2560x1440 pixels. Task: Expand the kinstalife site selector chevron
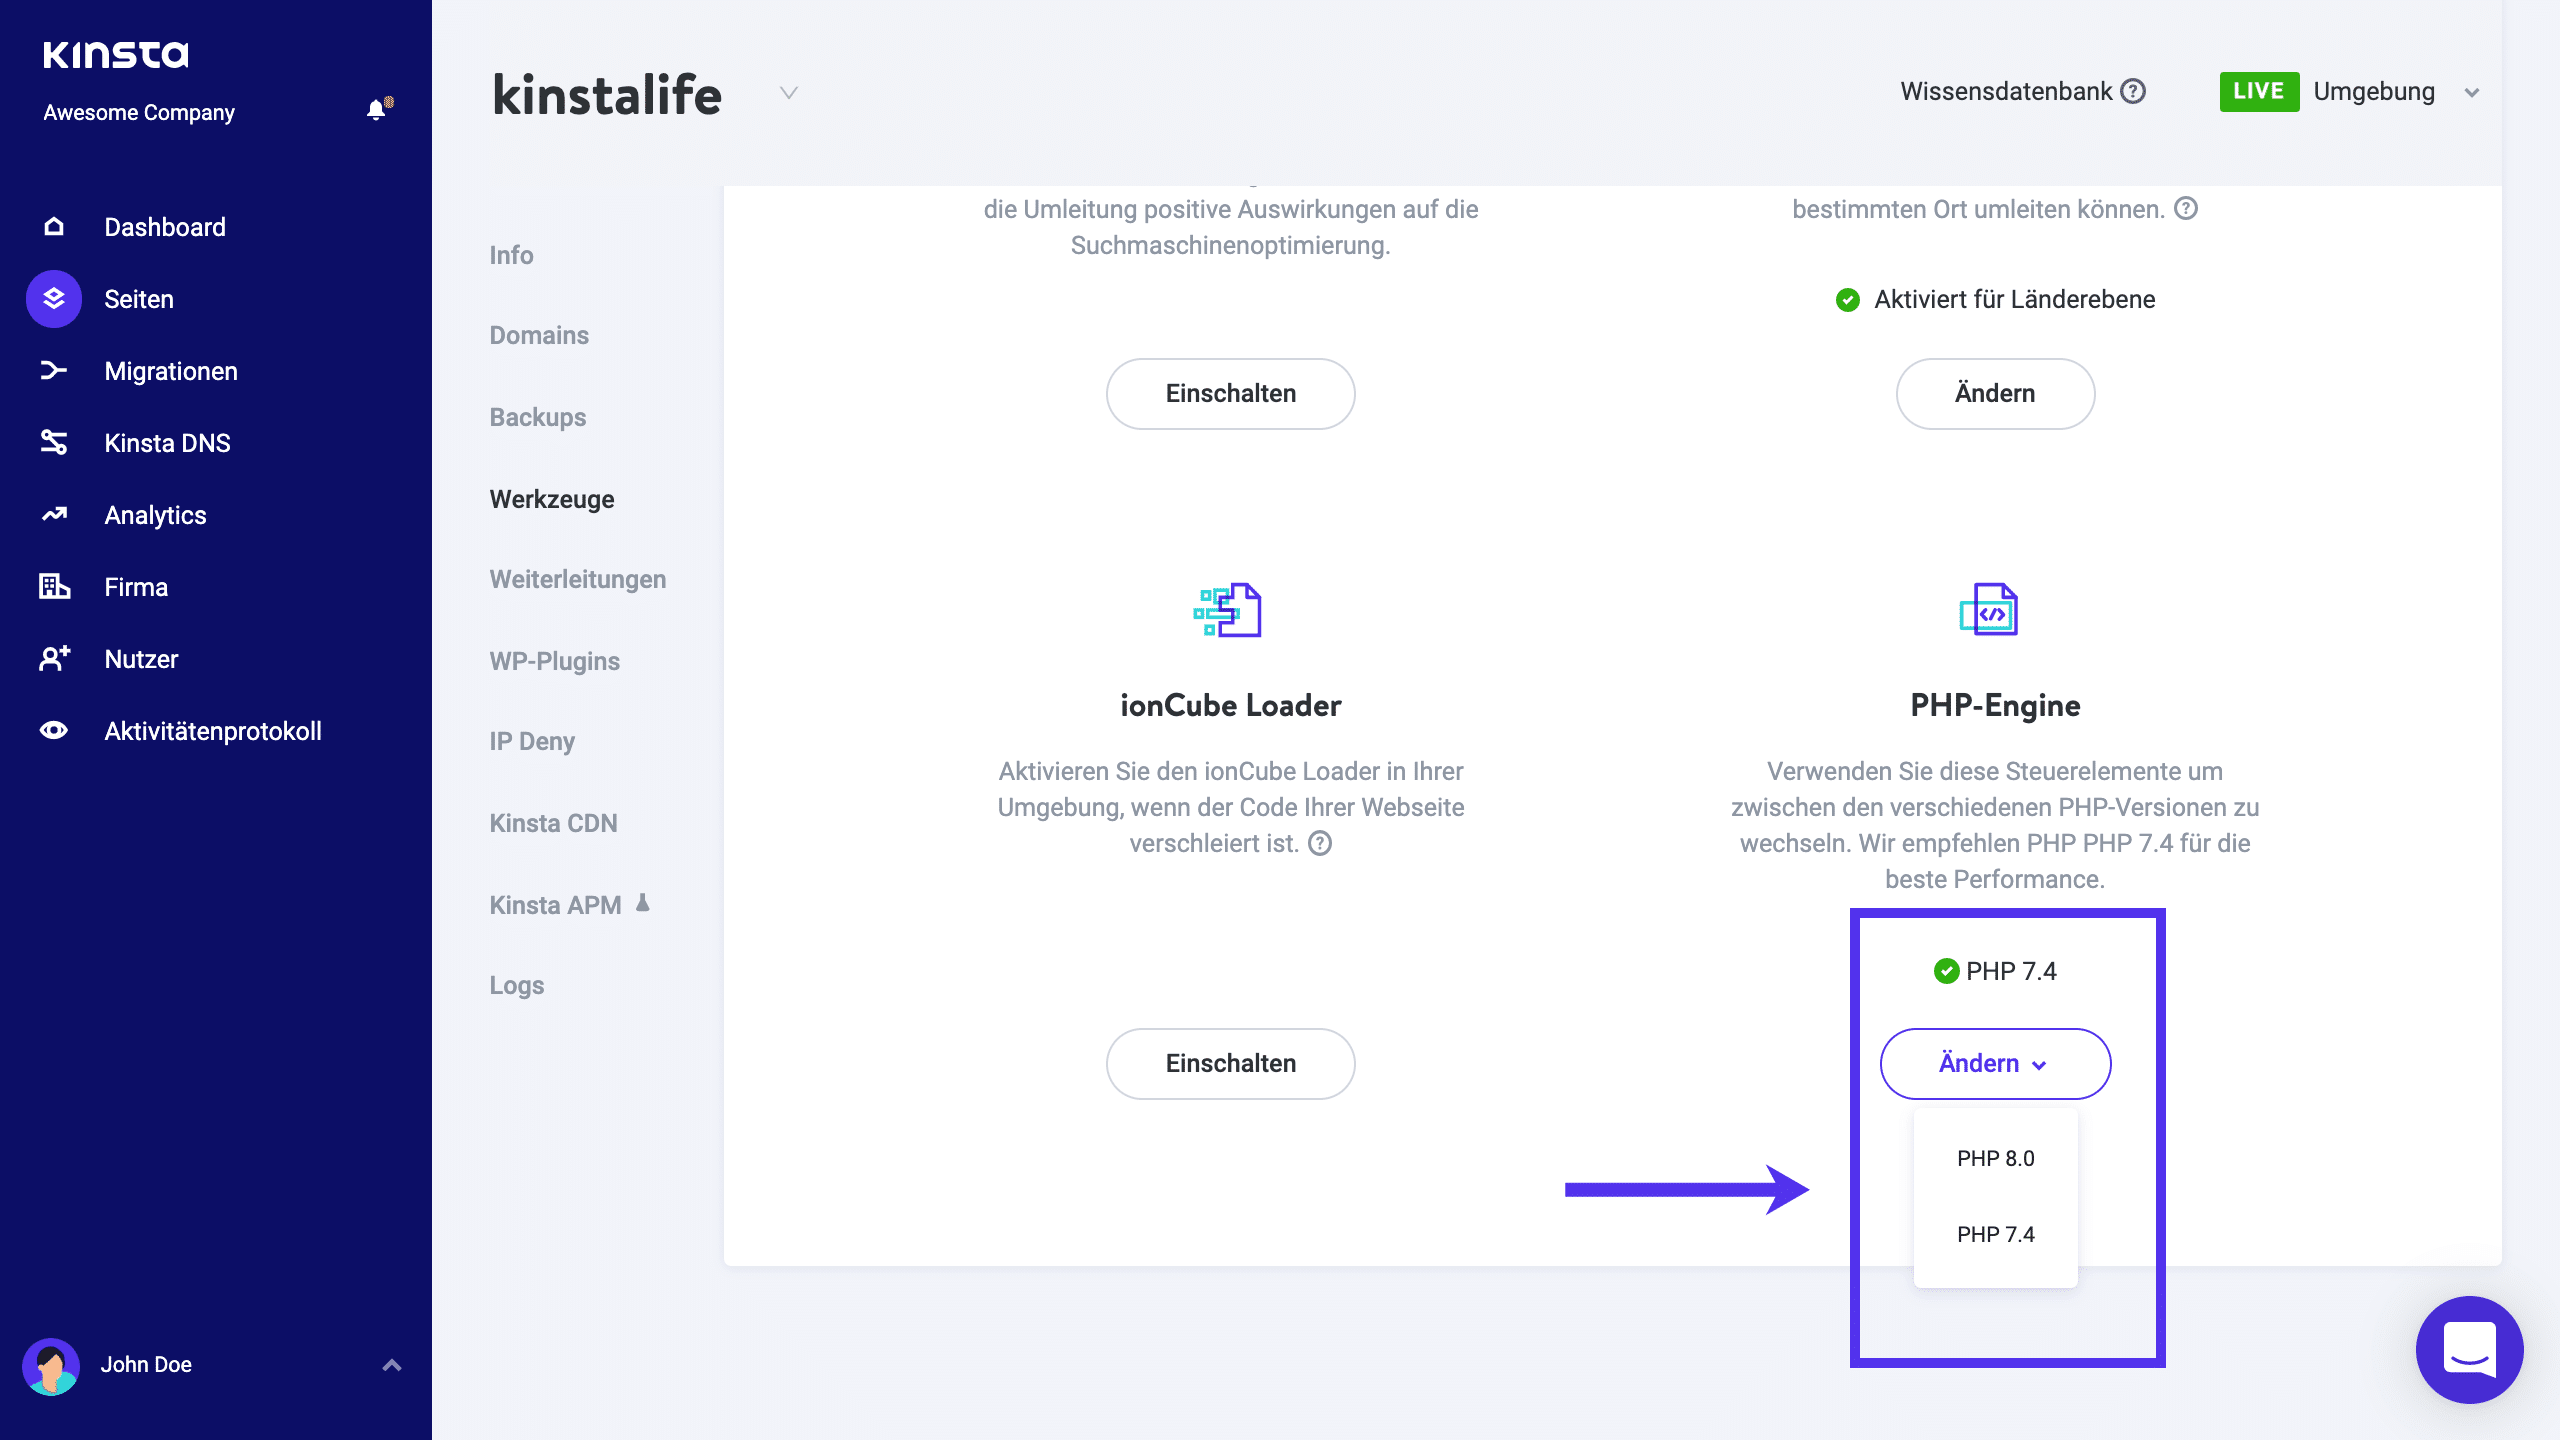coord(788,93)
